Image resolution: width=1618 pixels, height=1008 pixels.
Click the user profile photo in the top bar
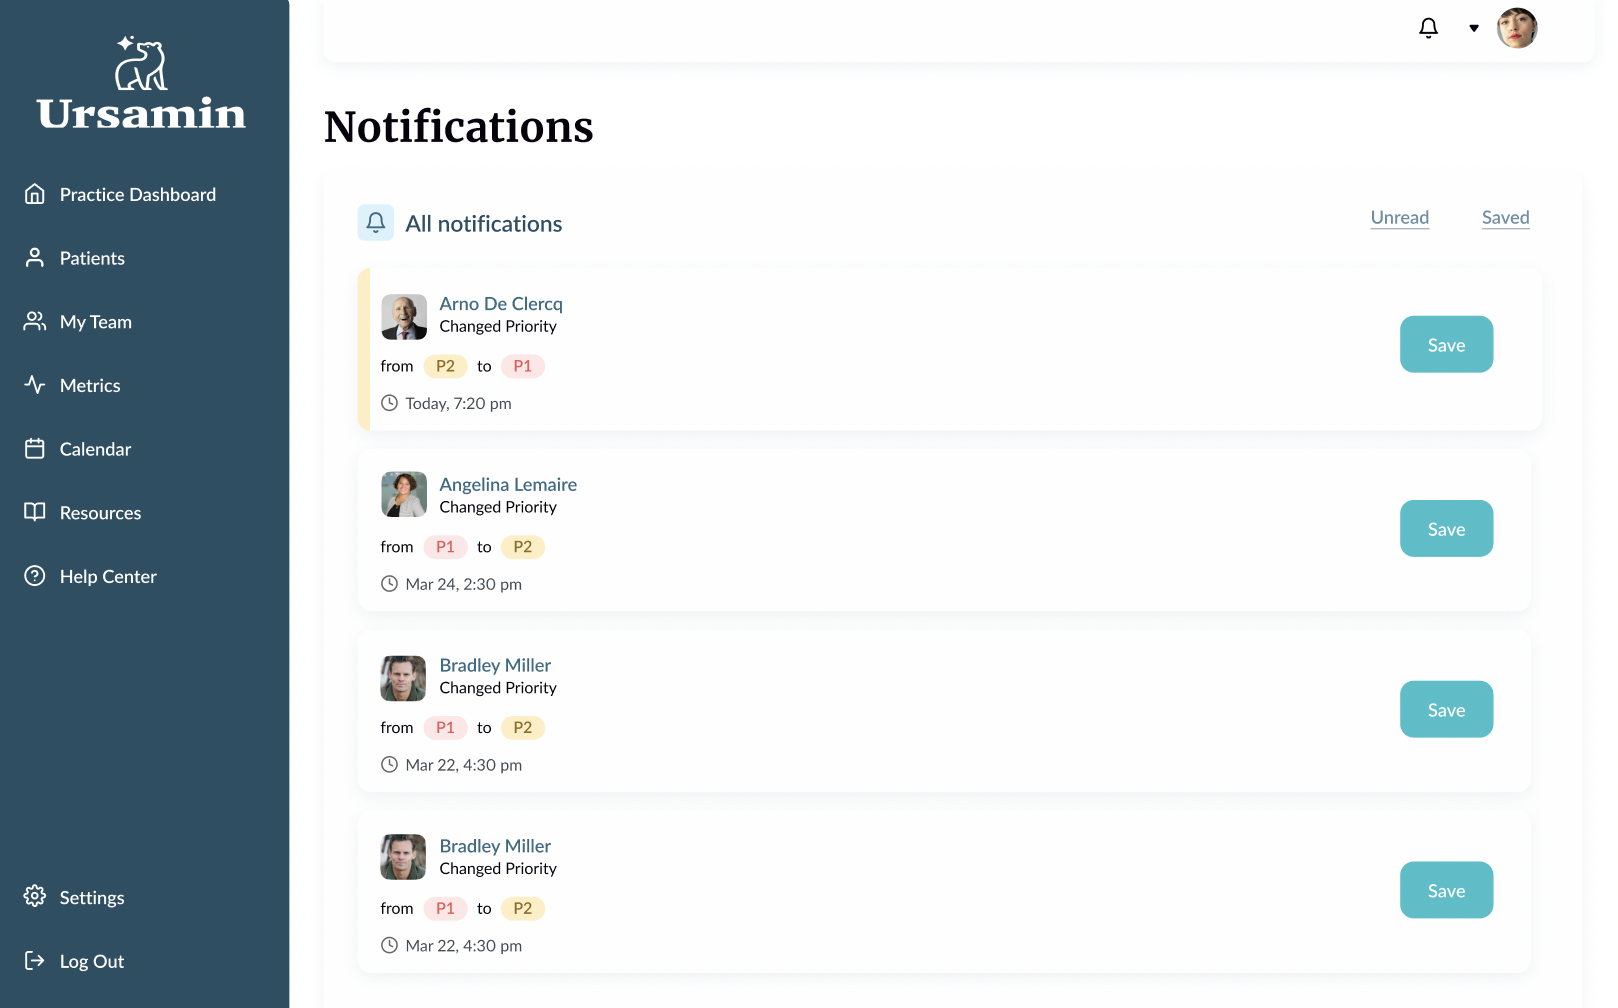[1516, 28]
